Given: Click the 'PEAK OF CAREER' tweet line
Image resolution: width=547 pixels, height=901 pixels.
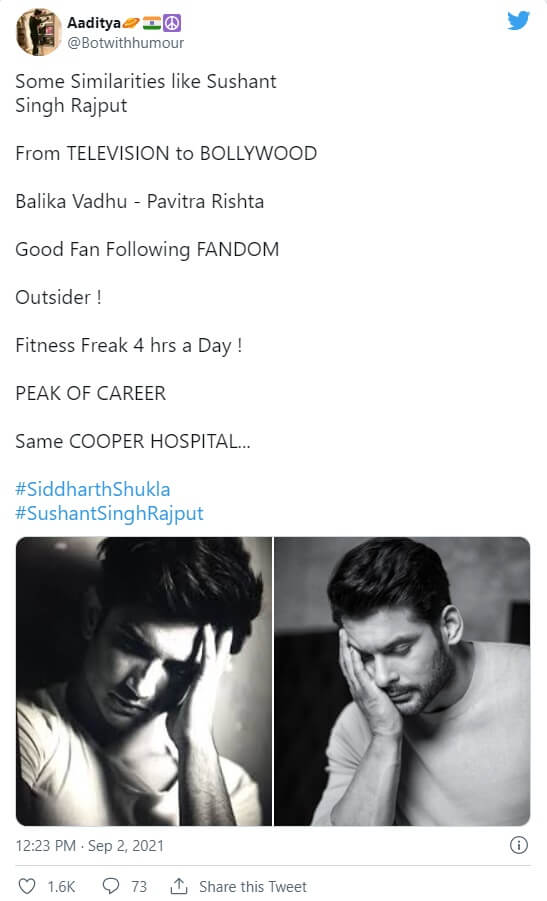Looking at the screenshot, I should tap(91, 393).
